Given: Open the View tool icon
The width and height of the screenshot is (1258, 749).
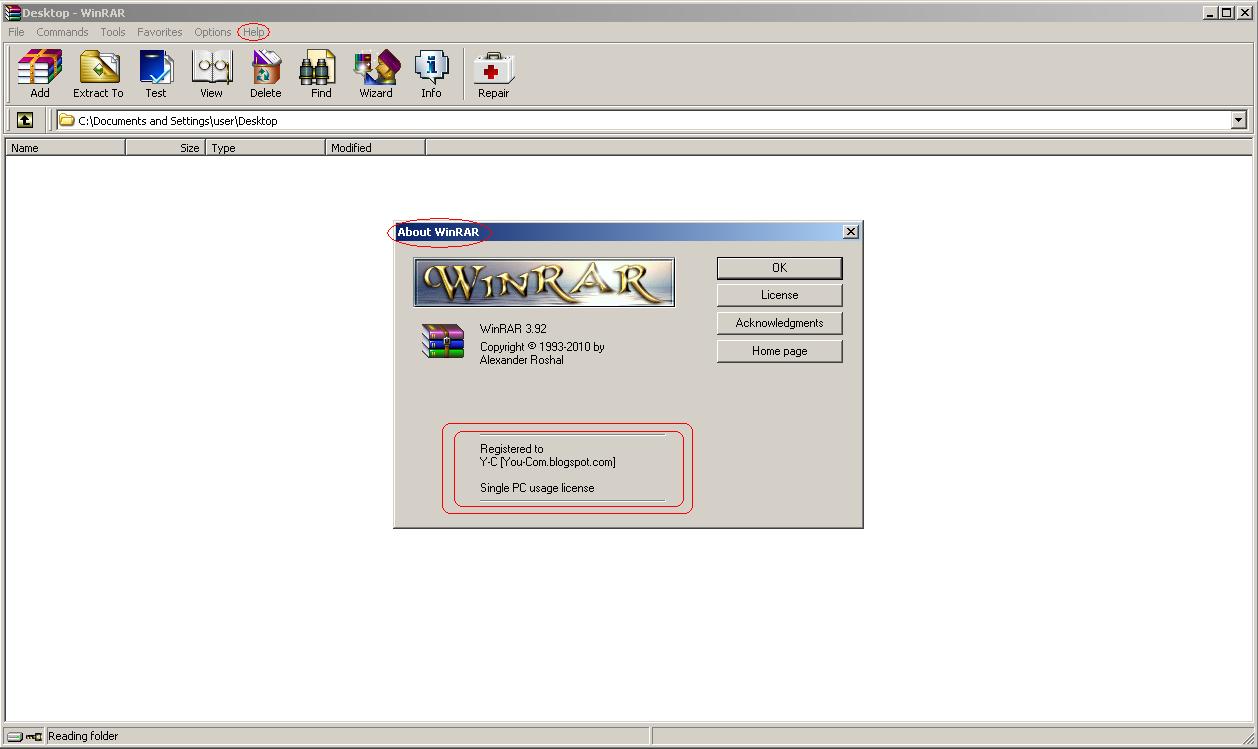Looking at the screenshot, I should click(211, 74).
